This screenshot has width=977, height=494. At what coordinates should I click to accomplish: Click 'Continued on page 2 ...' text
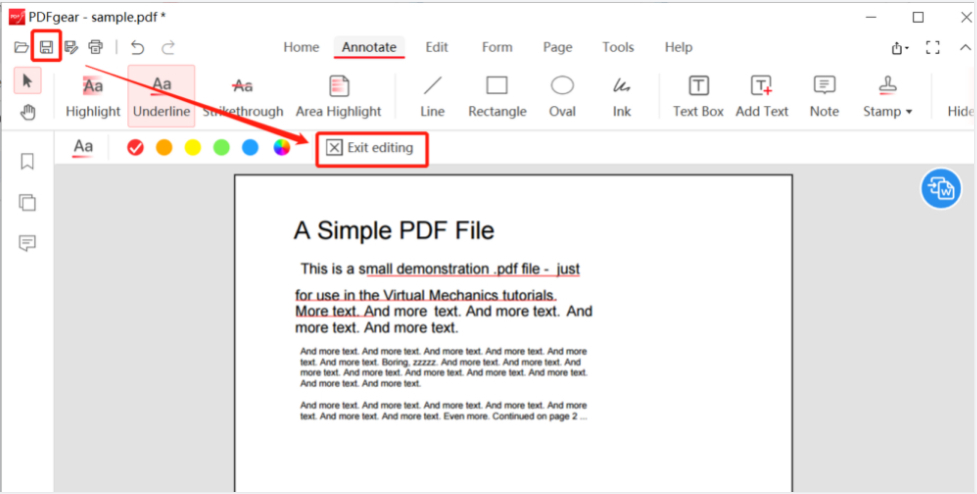click(x=540, y=416)
